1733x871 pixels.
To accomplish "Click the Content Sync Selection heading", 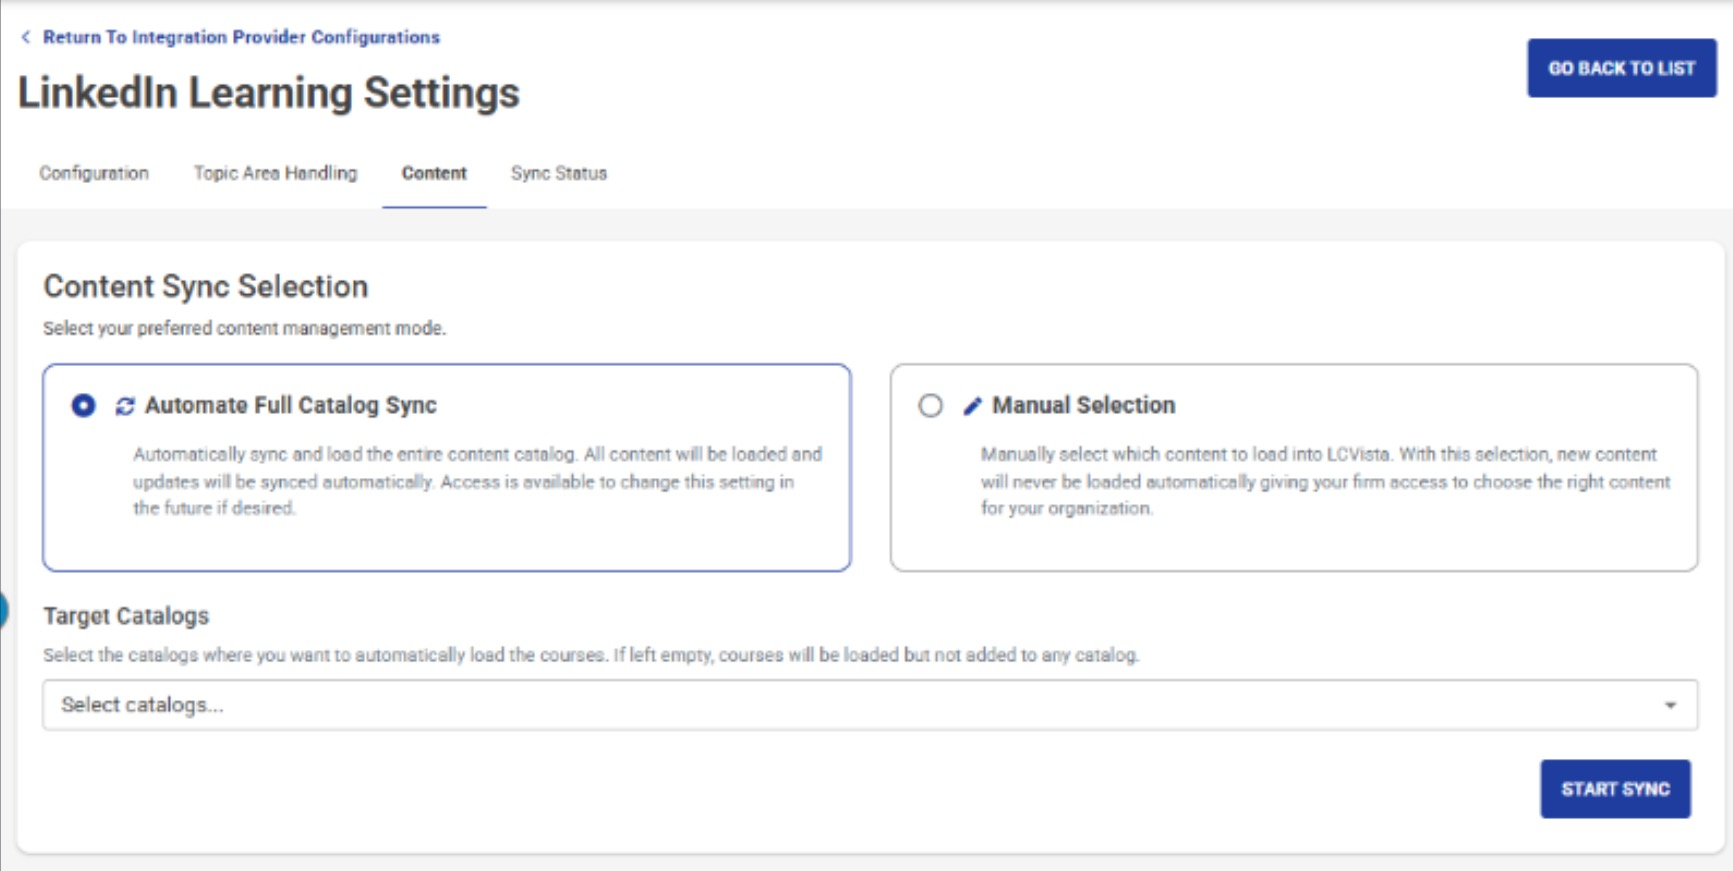I will coord(206,287).
